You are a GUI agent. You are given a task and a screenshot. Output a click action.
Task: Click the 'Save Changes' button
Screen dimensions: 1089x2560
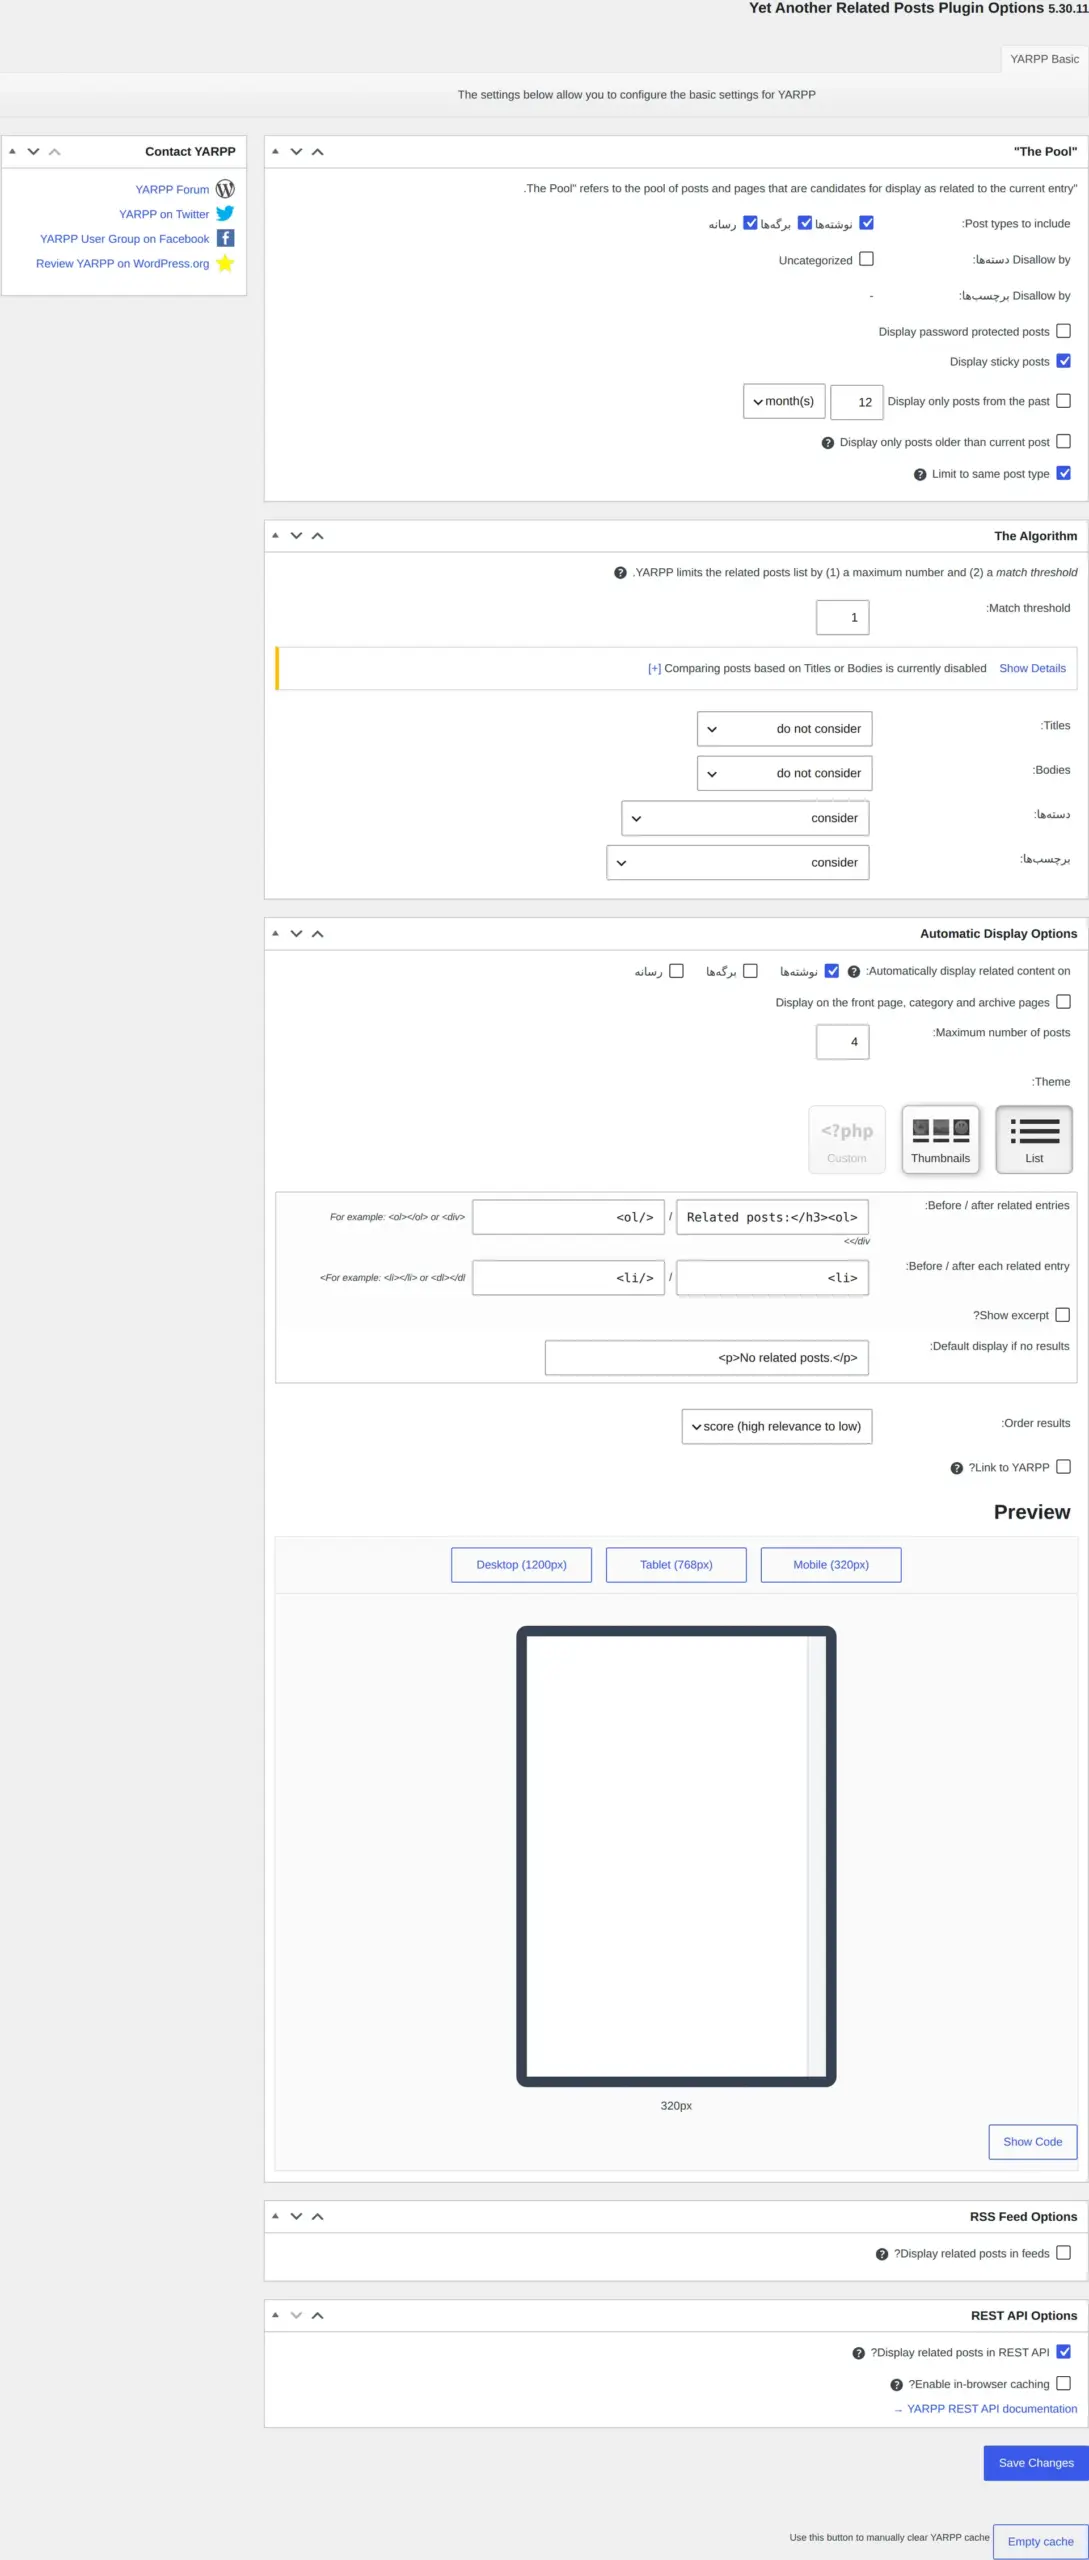pyautogui.click(x=1036, y=2463)
